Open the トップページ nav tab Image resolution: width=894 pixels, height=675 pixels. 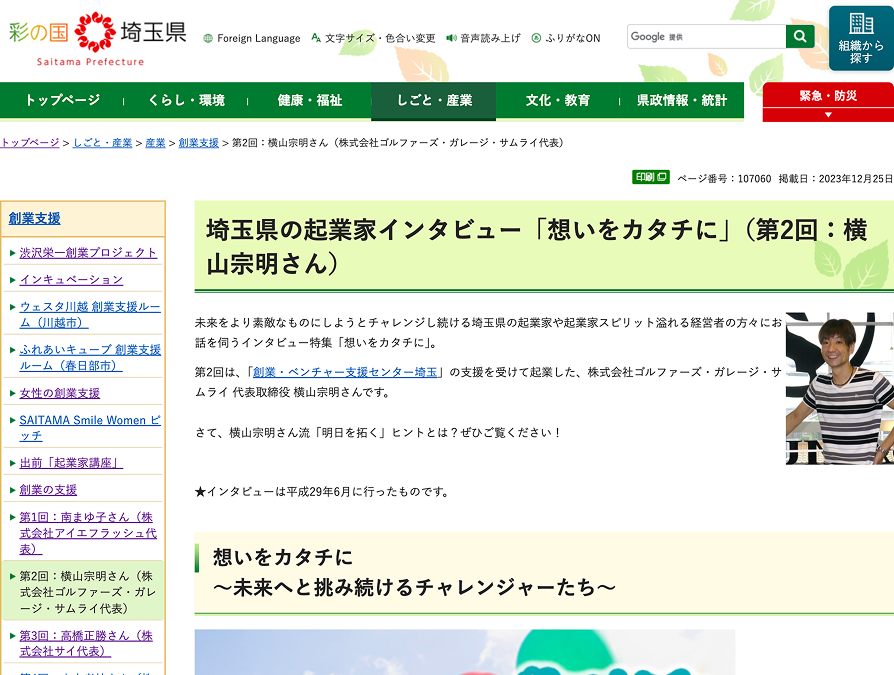click(x=62, y=100)
